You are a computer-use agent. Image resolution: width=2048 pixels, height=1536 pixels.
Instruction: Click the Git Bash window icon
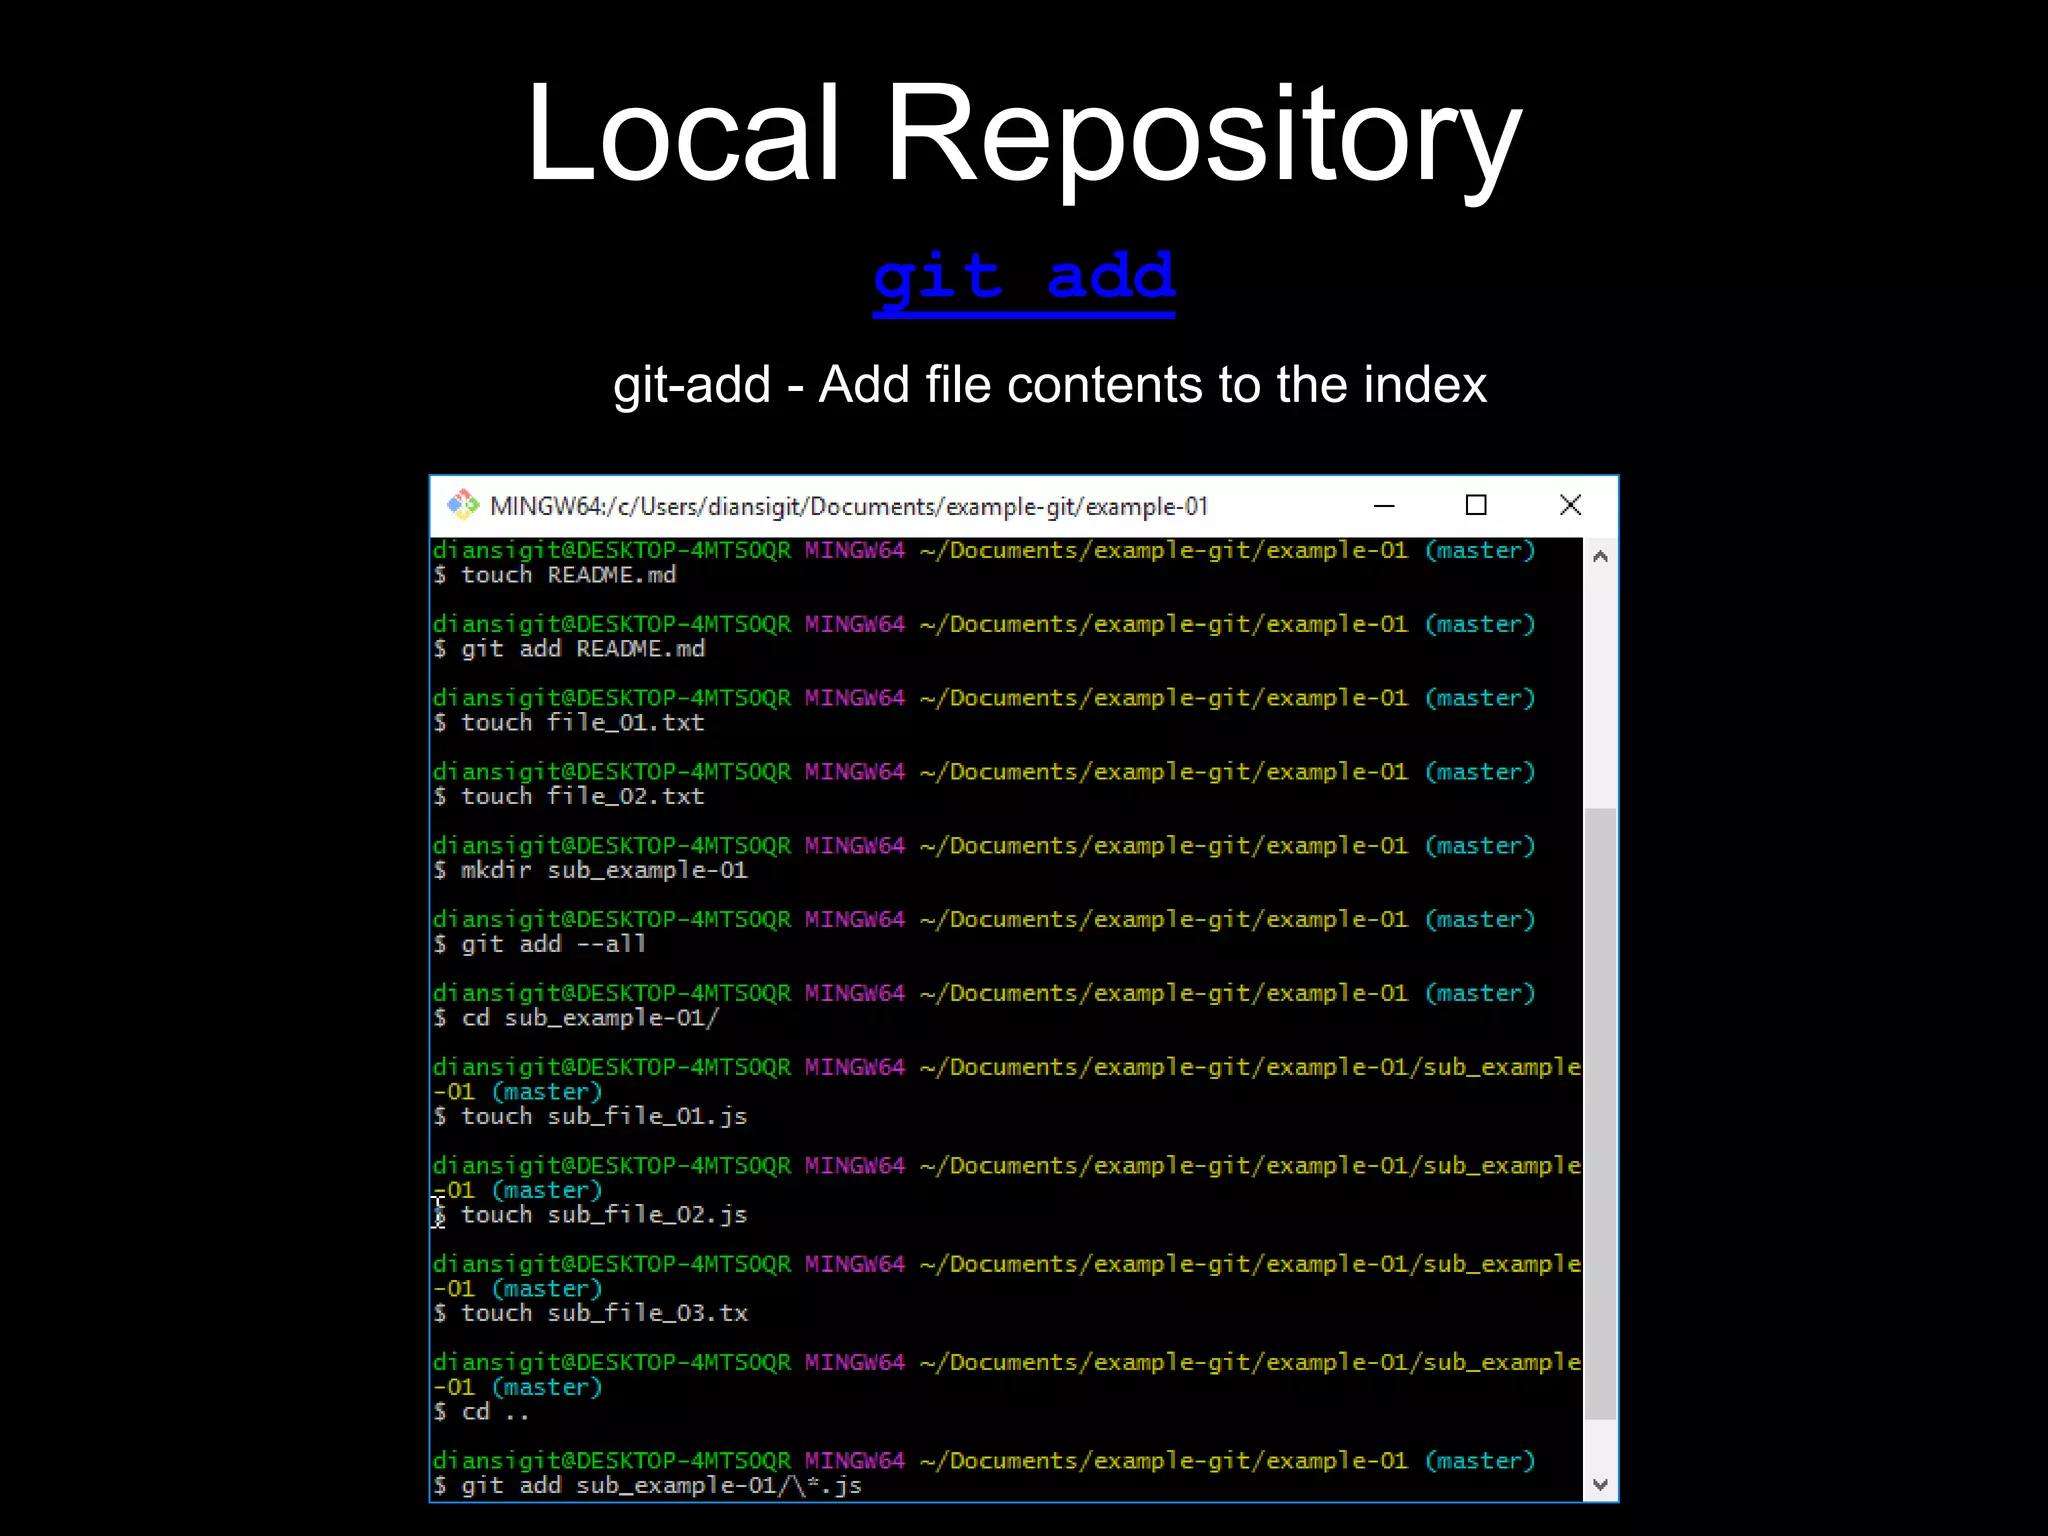point(462,505)
